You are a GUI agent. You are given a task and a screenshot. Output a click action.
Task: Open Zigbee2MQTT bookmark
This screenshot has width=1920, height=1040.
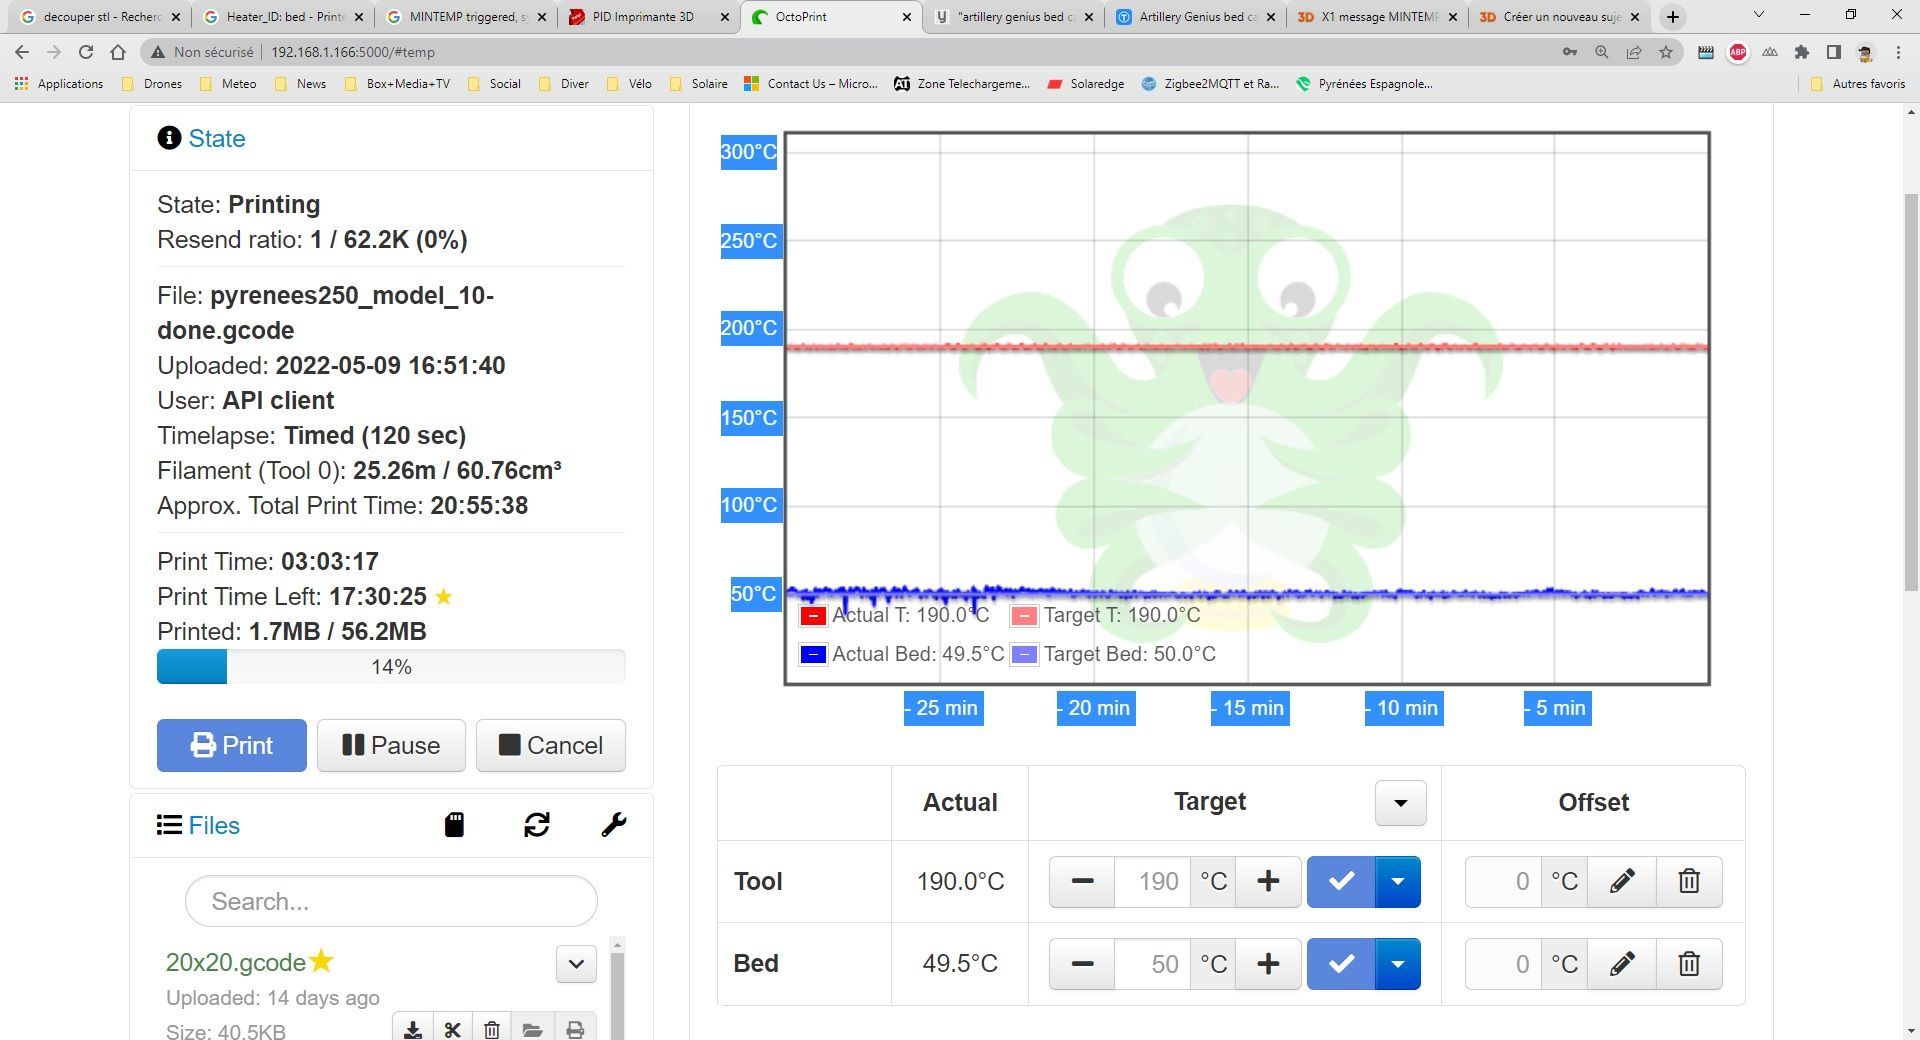coord(1210,84)
